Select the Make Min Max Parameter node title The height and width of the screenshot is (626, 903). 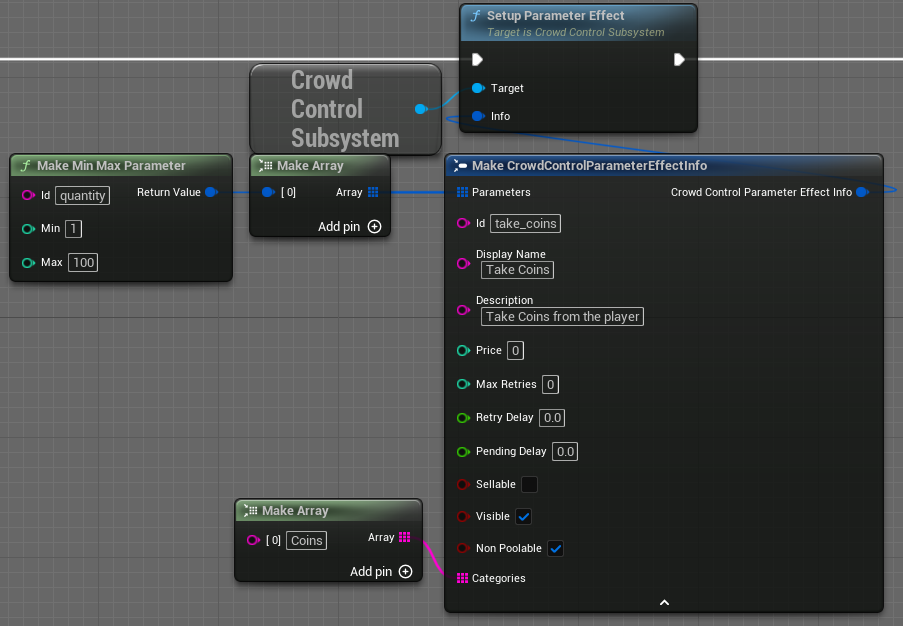tap(111, 165)
